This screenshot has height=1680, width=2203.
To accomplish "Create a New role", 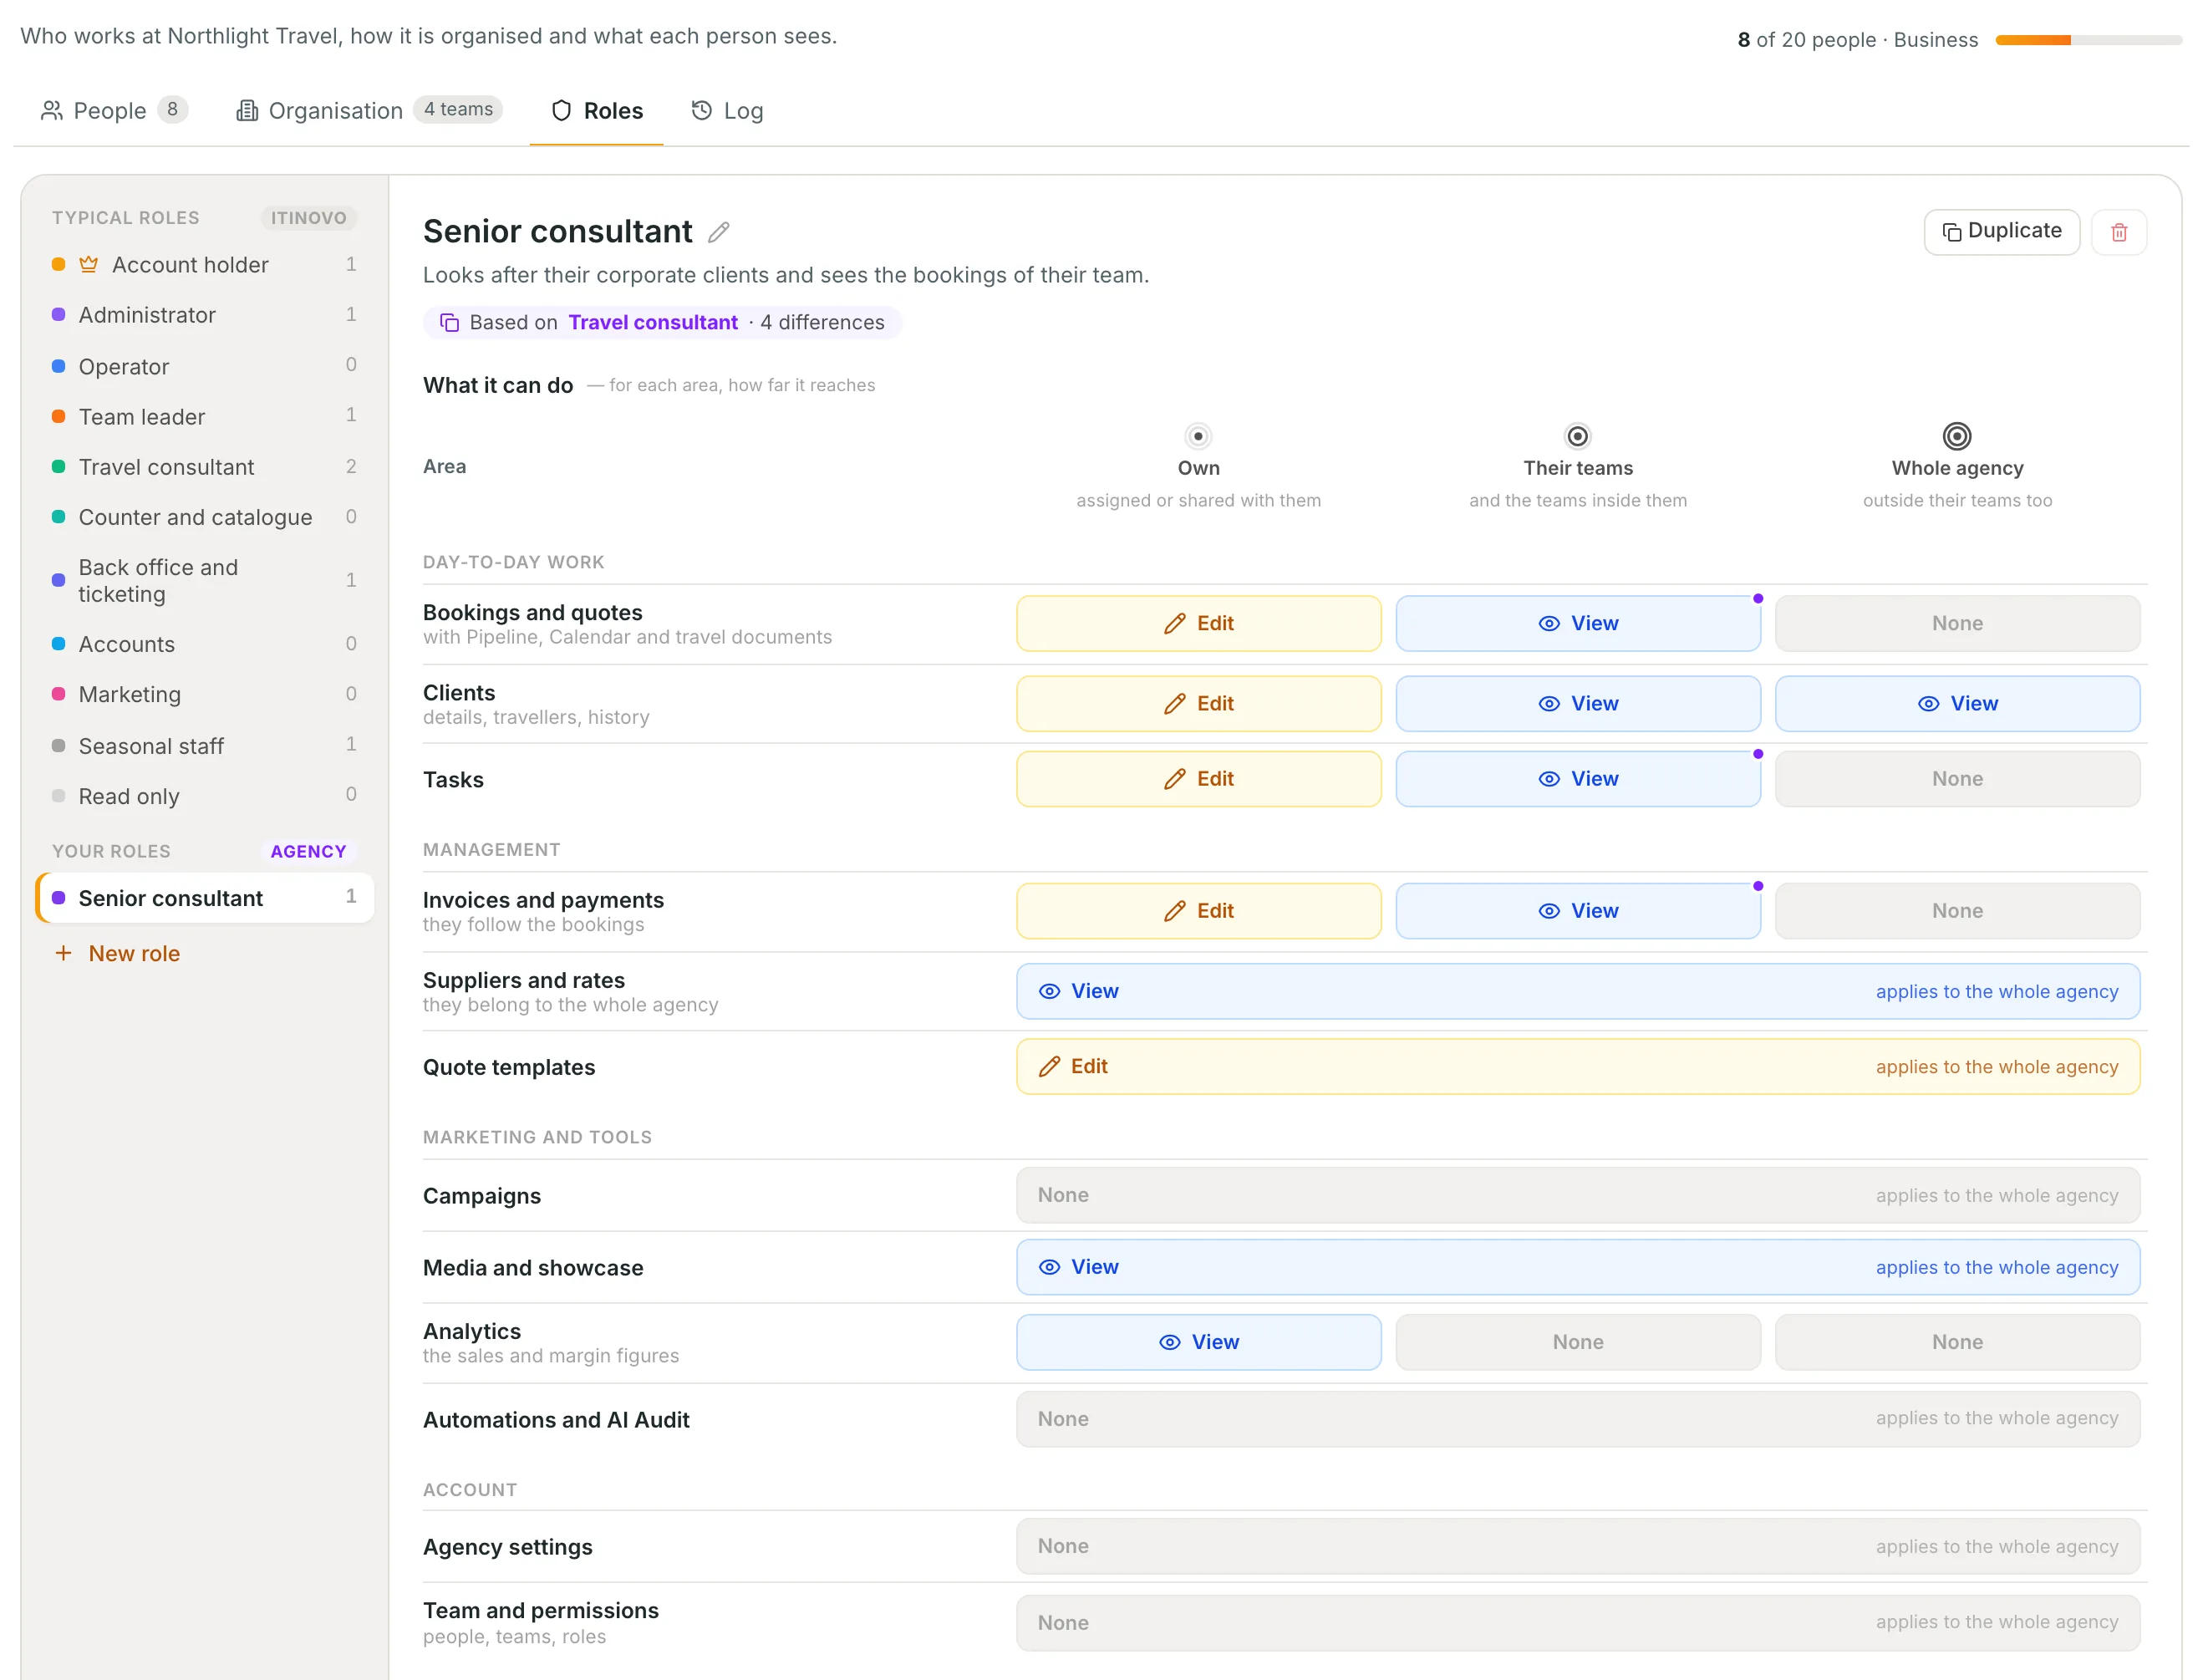I will (117, 953).
